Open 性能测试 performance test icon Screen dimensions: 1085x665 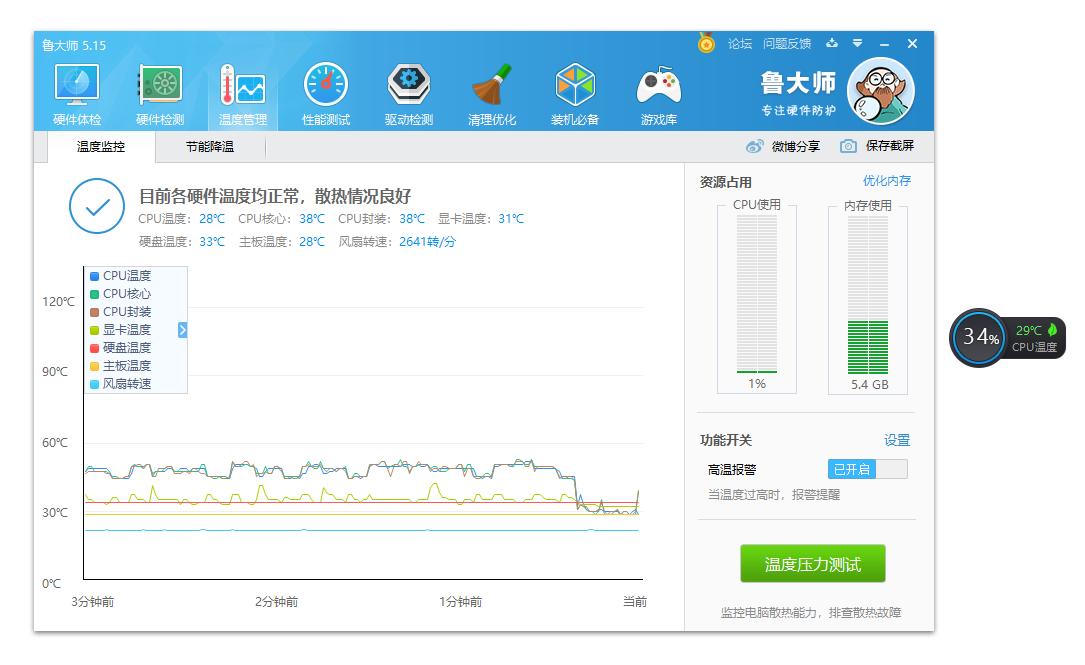pyautogui.click(x=326, y=95)
